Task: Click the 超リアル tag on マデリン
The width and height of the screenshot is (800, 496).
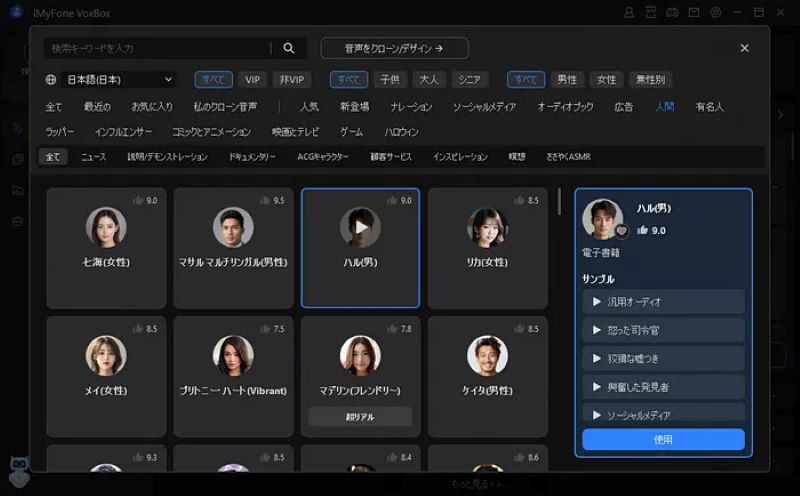Action: click(360, 417)
